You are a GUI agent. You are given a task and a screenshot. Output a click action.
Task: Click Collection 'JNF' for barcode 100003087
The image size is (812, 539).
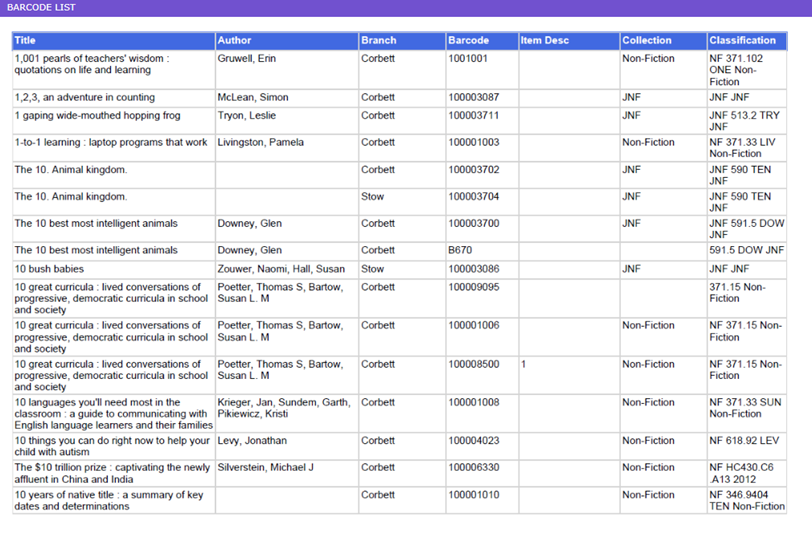point(631,97)
